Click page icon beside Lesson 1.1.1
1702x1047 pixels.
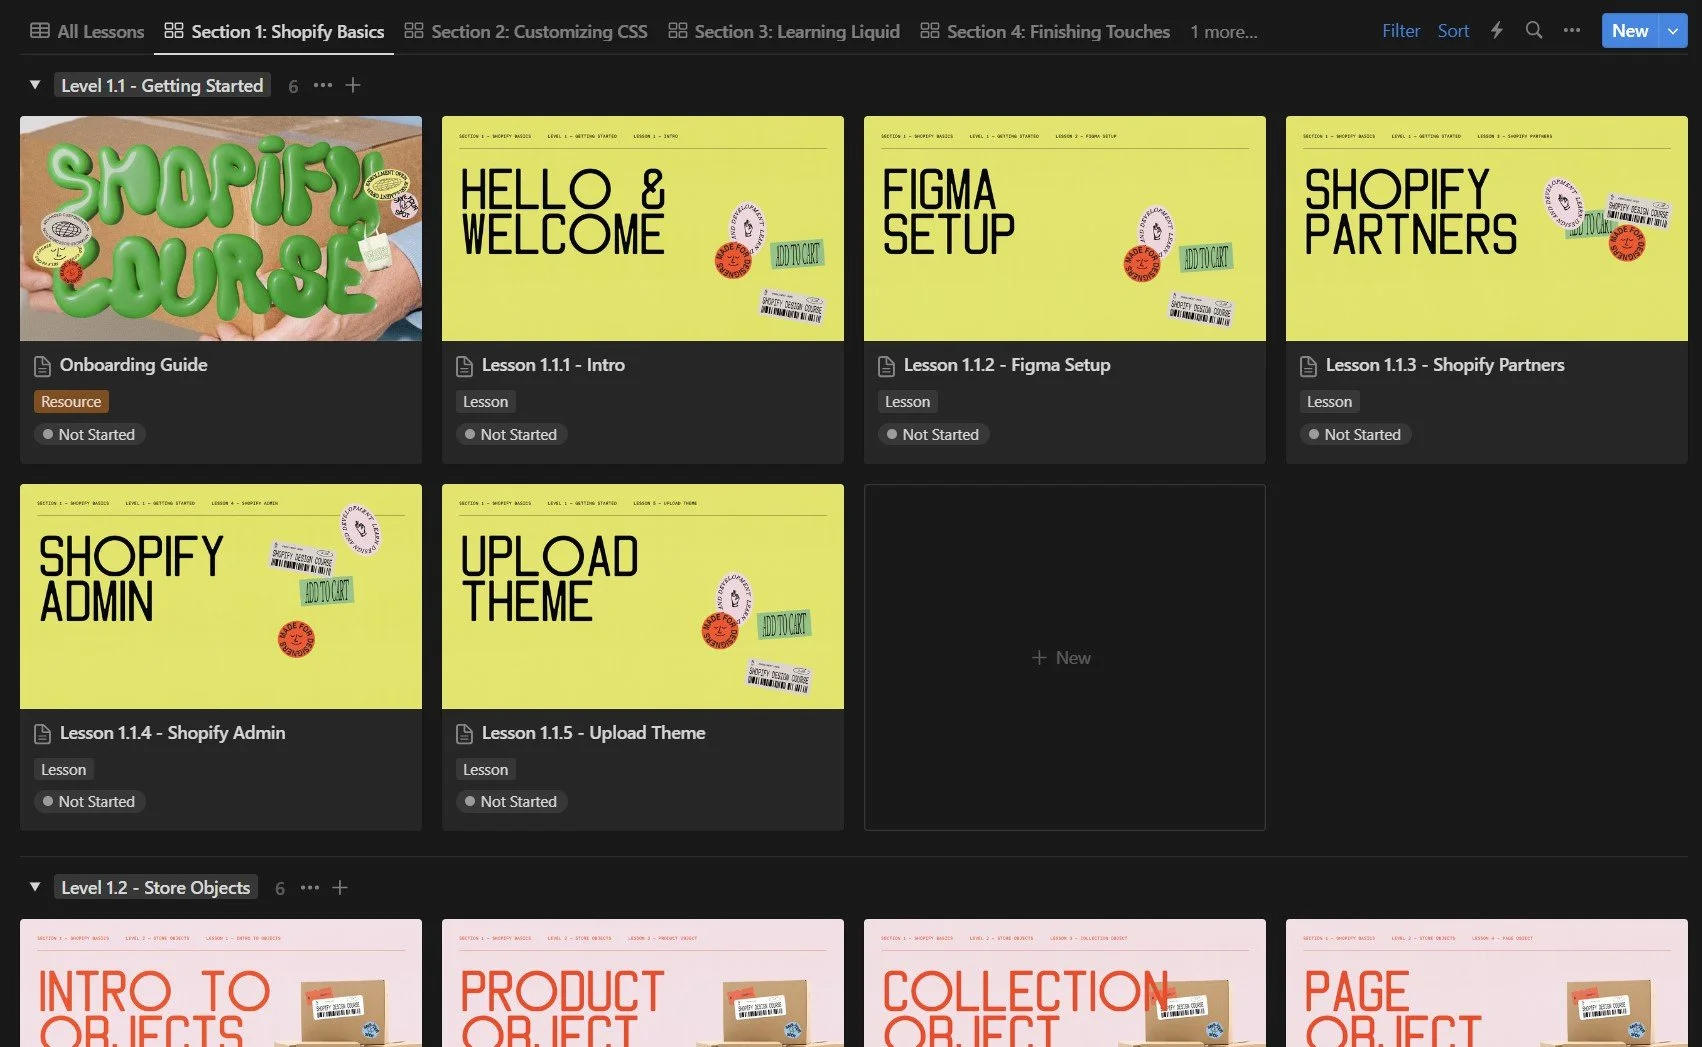coord(465,366)
